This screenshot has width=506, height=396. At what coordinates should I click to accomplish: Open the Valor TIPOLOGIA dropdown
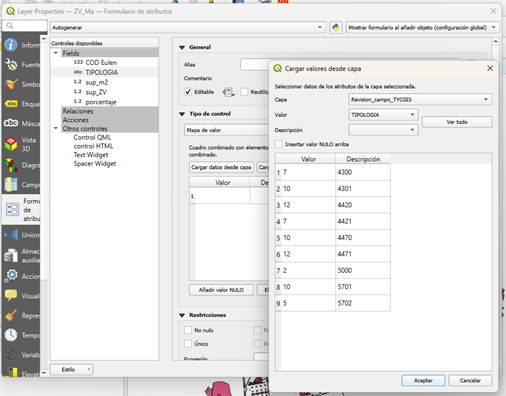click(383, 115)
